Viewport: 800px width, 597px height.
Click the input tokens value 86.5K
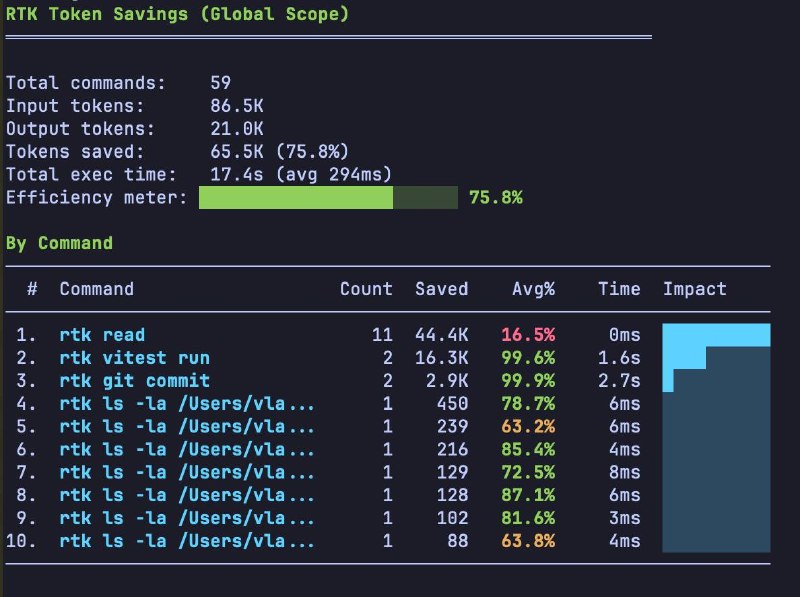coord(237,106)
